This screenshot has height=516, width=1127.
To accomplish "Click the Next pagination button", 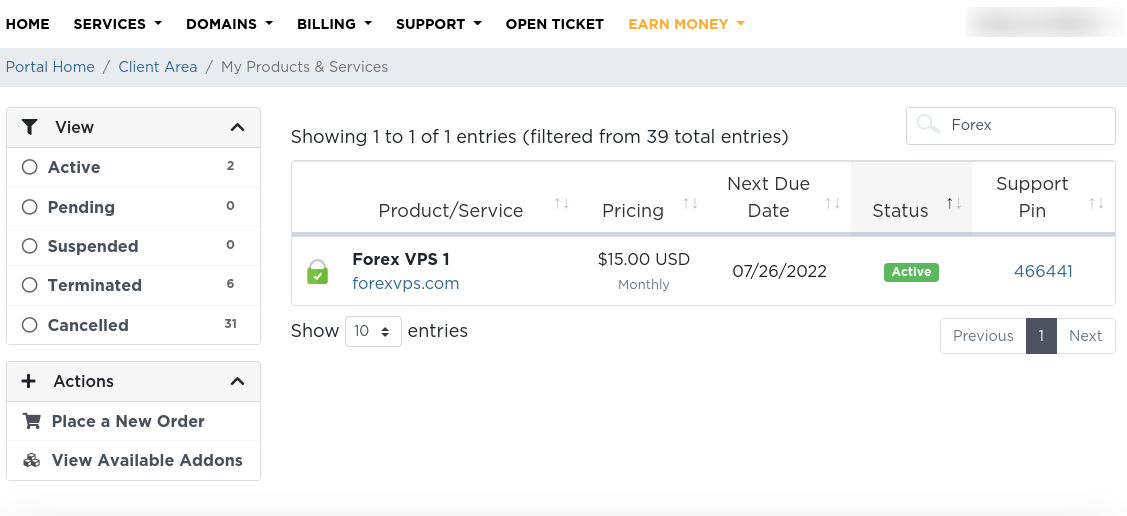I will pos(1085,336).
